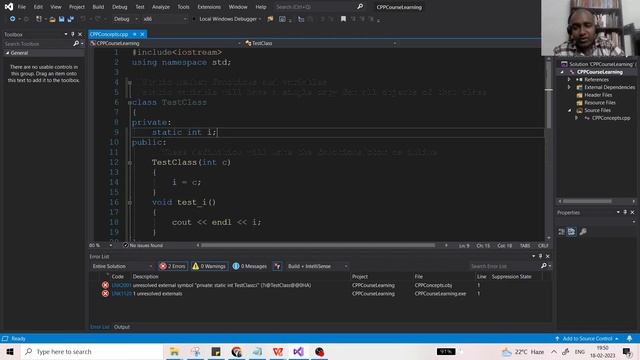Open Visual Studio from Windows taskbar
The width and height of the screenshot is (640, 360).
298,351
